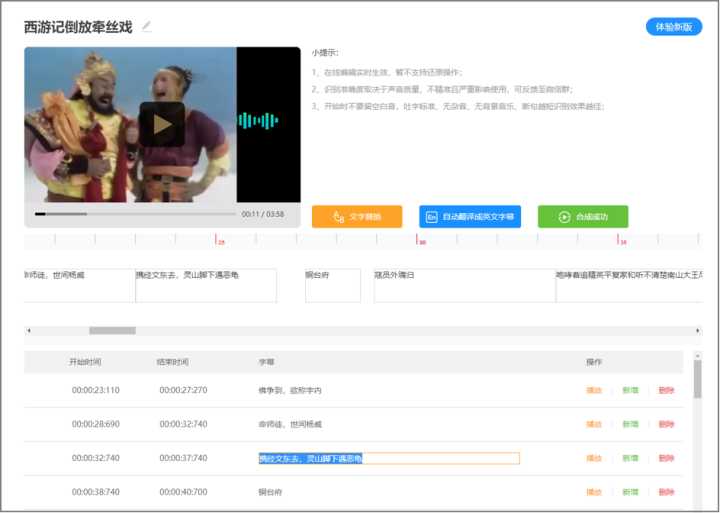Delete the subtitle row starting 00:00:23:110
The width and height of the screenshot is (720, 513).
tap(666, 390)
